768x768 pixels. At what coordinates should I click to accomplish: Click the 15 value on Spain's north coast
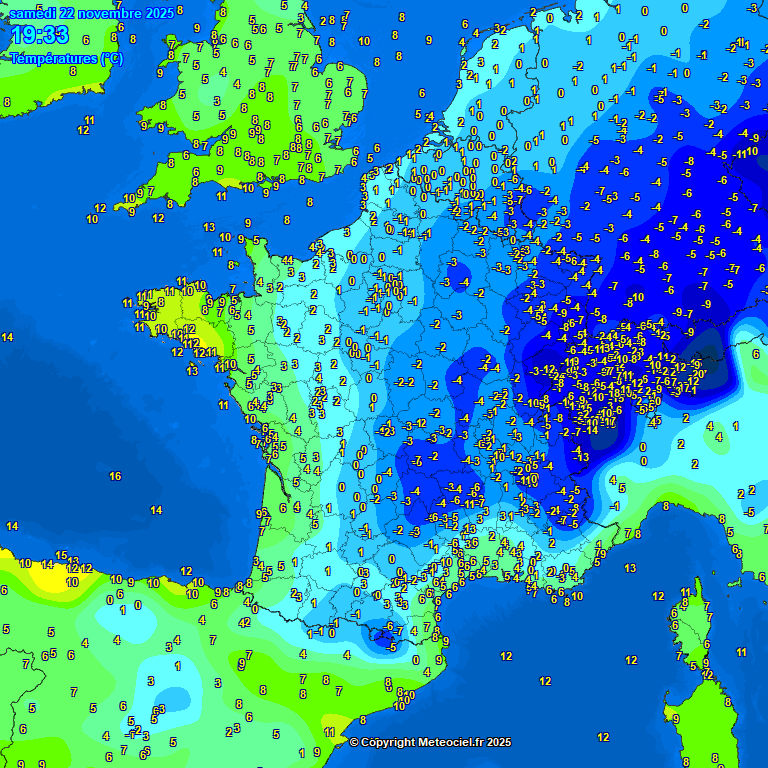[x=61, y=556]
